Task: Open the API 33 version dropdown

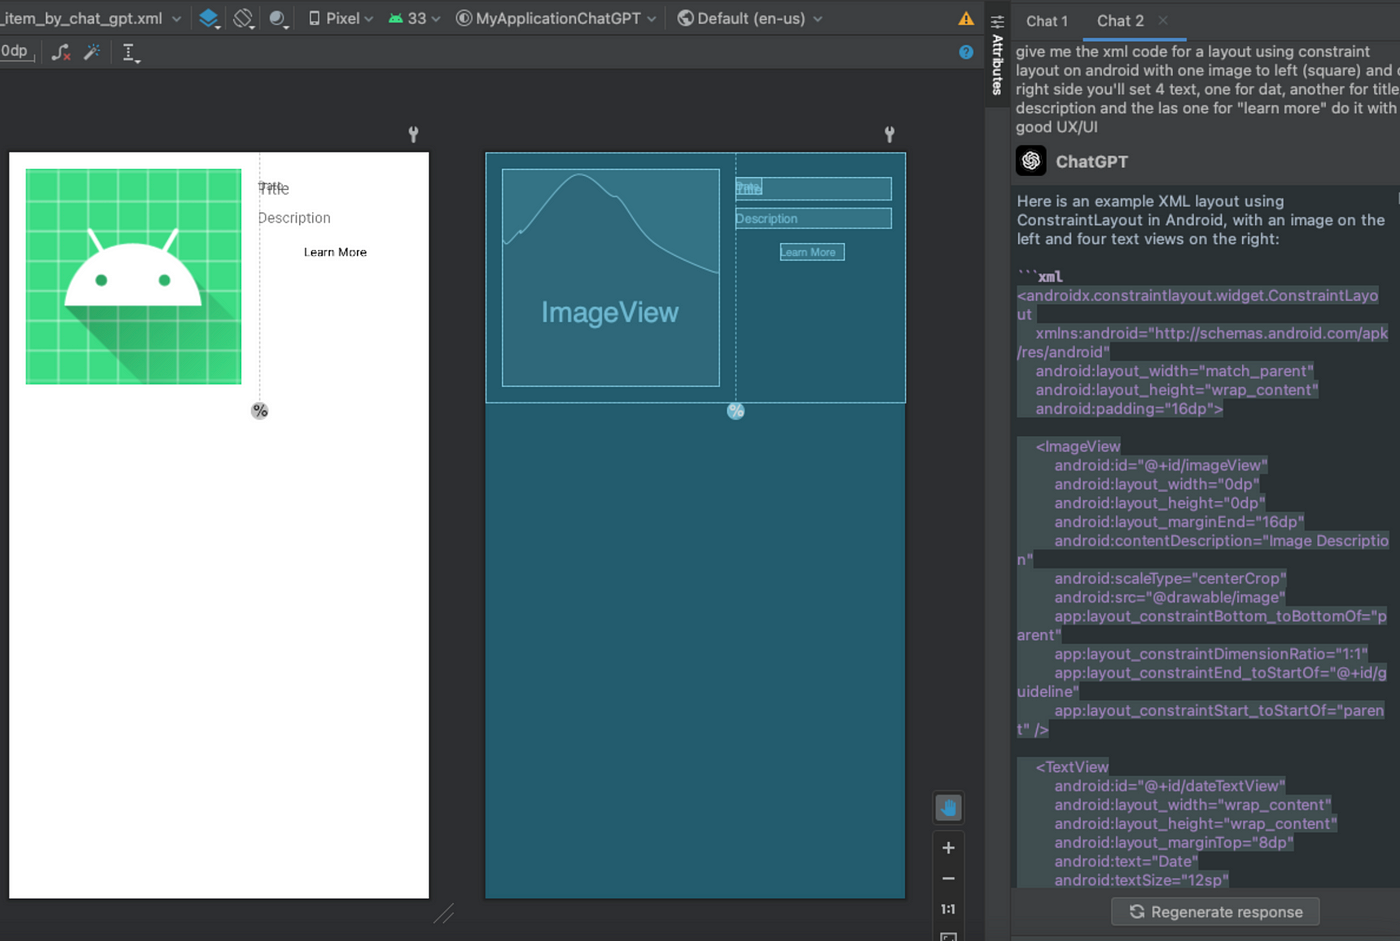Action: pyautogui.click(x=415, y=18)
